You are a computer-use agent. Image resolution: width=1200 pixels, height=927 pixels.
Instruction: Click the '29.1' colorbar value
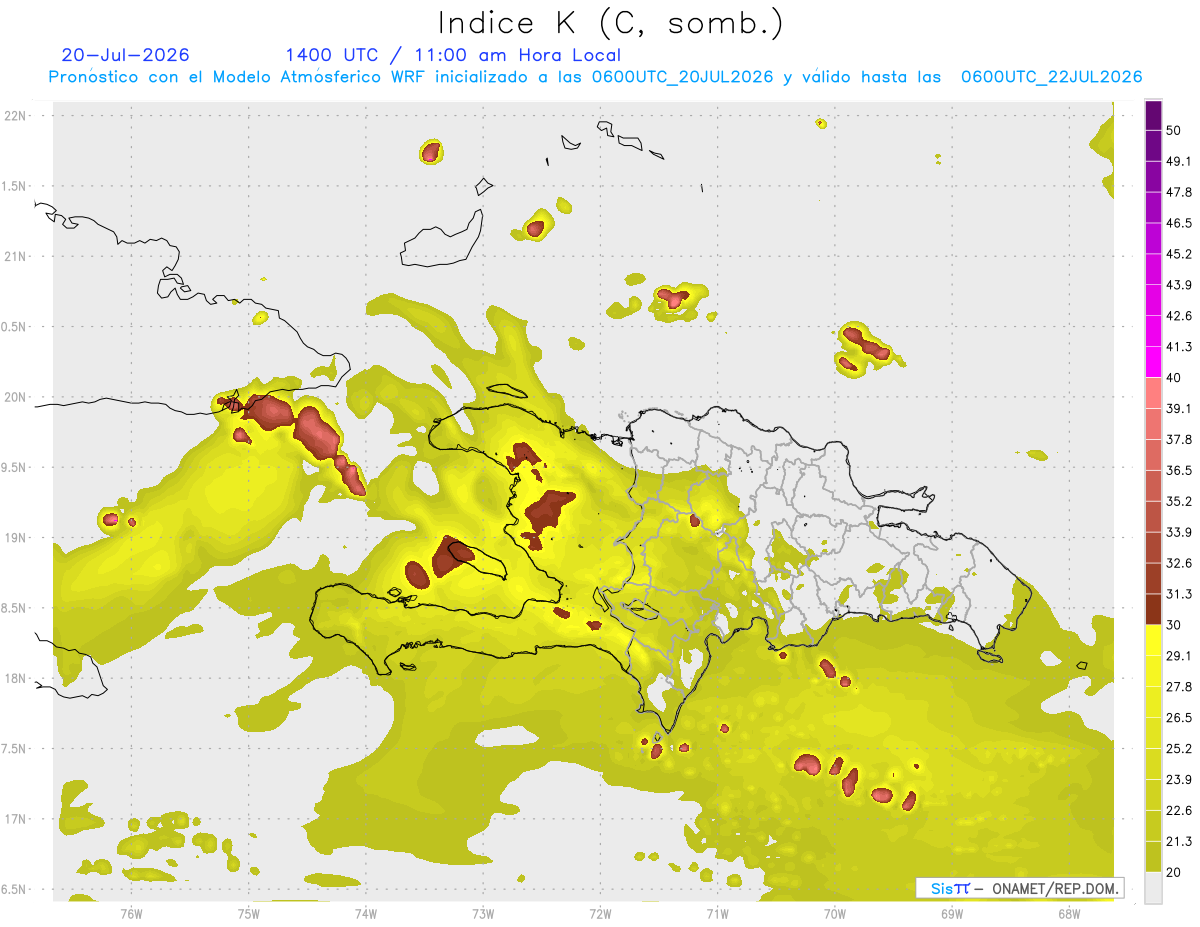tap(1179, 656)
